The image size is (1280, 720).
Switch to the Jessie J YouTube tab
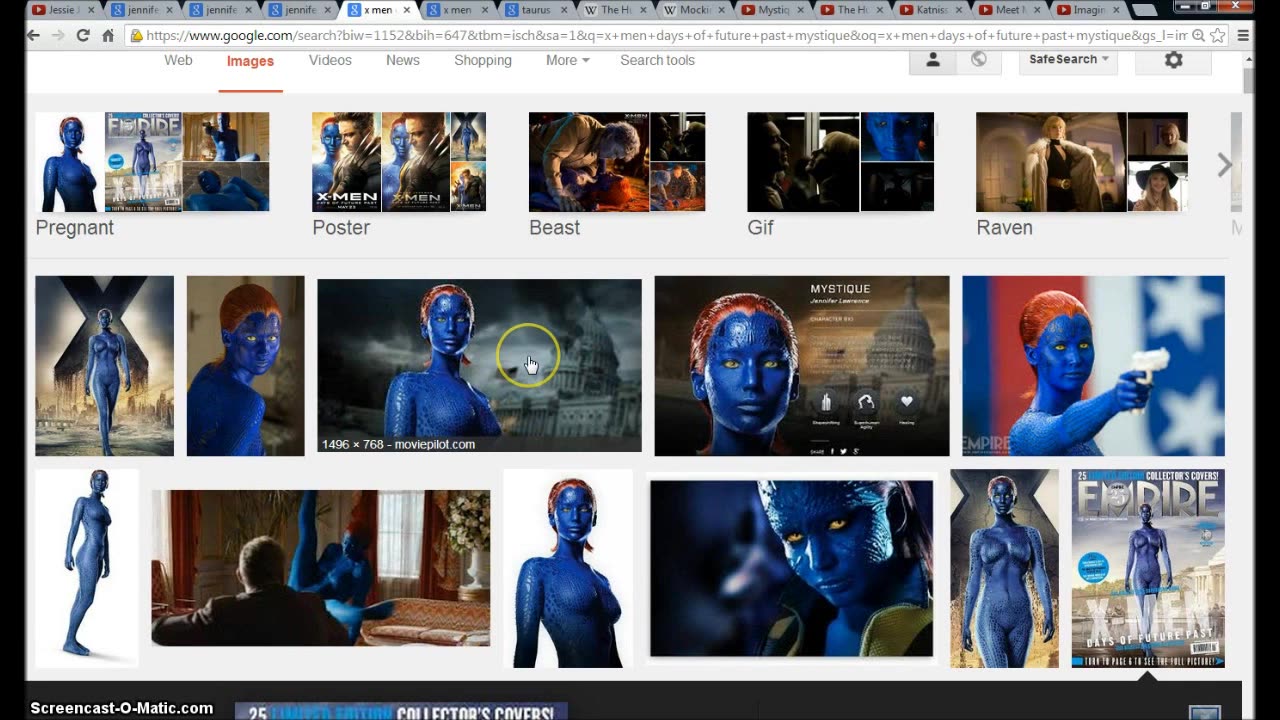click(62, 10)
